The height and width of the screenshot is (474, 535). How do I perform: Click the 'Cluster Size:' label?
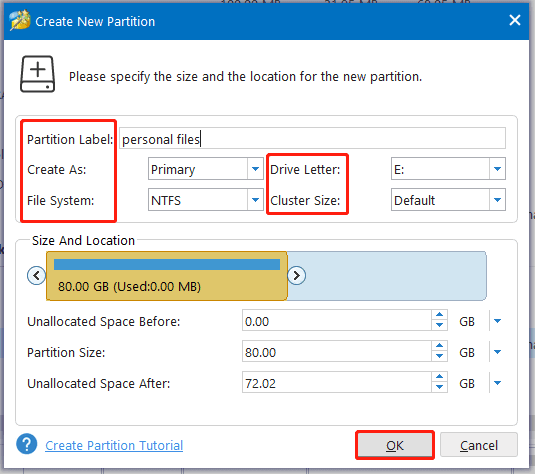[305, 200]
